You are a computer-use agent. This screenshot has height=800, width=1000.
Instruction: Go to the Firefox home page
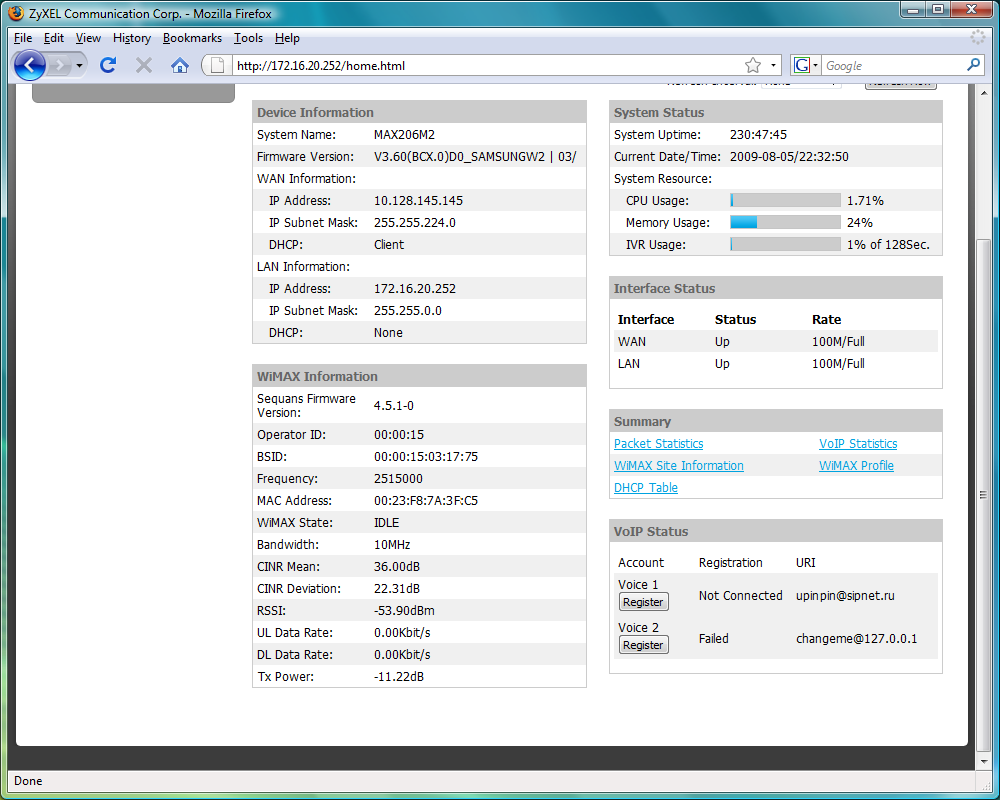tap(180, 65)
